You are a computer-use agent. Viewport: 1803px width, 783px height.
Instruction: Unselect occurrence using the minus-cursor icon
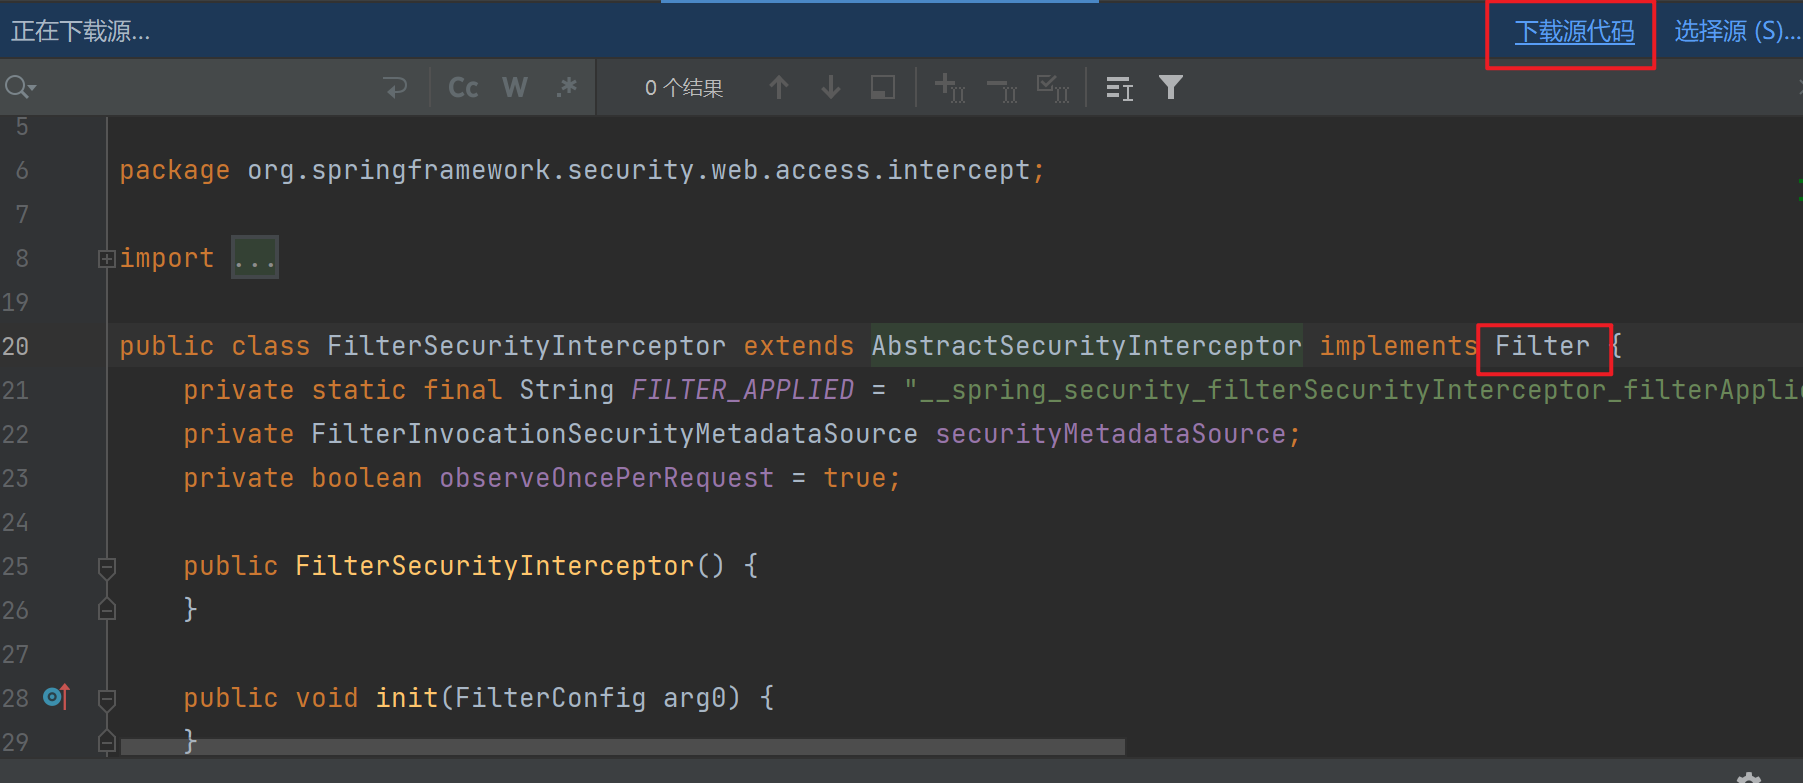pos(1002,90)
